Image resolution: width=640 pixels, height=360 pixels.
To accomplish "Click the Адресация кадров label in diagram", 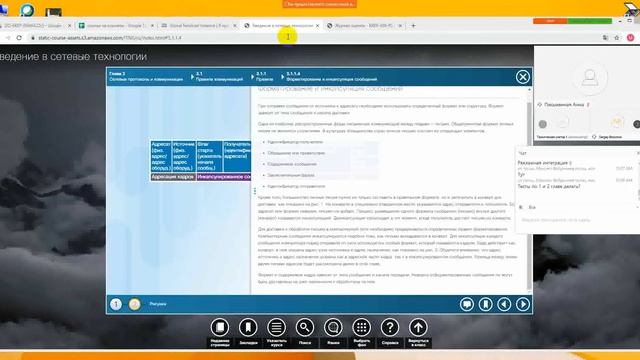I will click(x=173, y=177).
